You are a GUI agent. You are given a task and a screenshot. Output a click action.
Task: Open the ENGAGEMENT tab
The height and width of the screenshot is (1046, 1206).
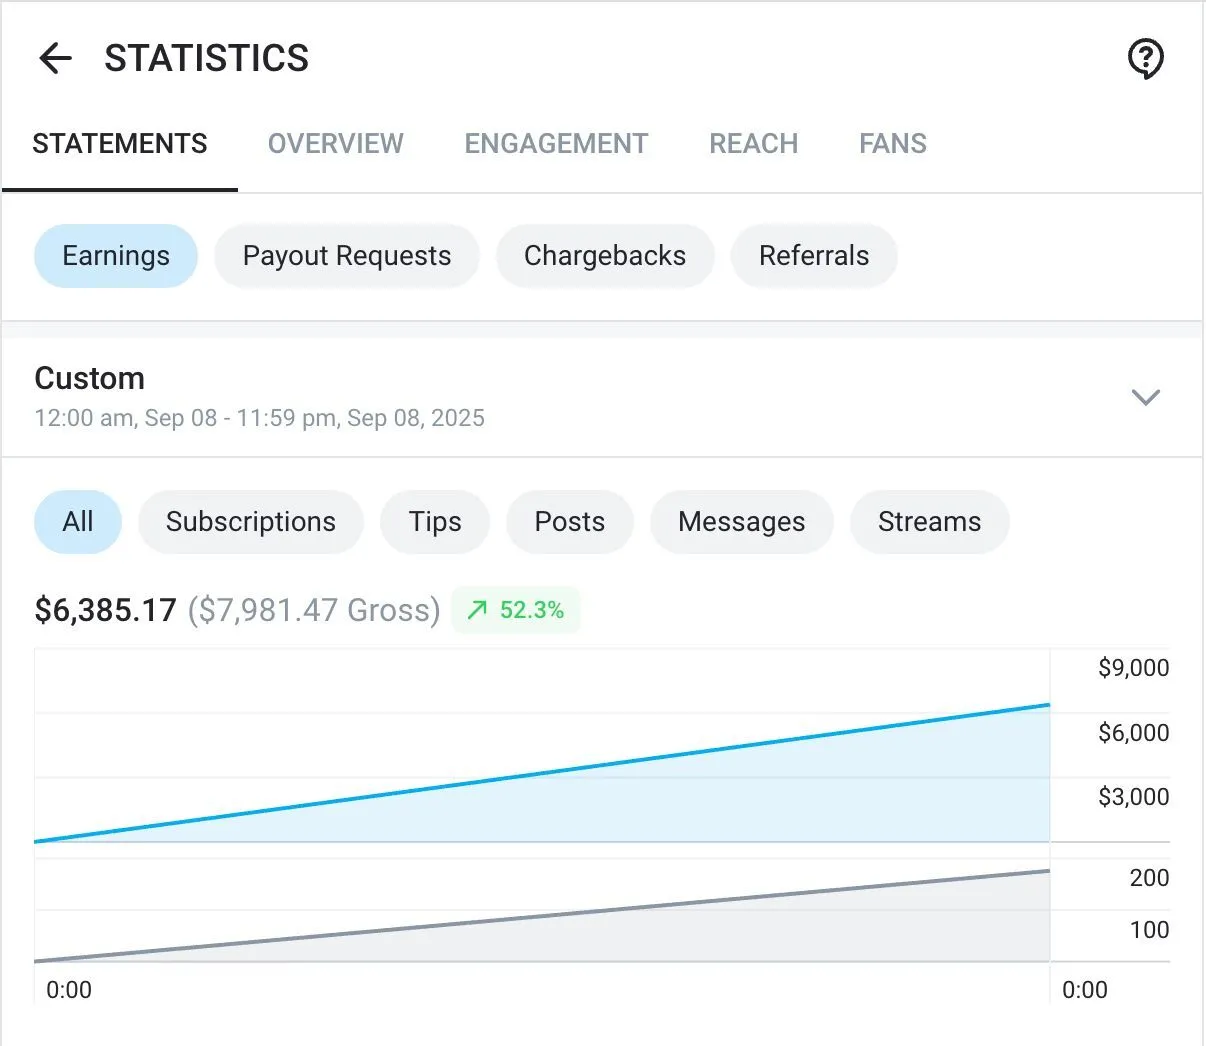555,143
